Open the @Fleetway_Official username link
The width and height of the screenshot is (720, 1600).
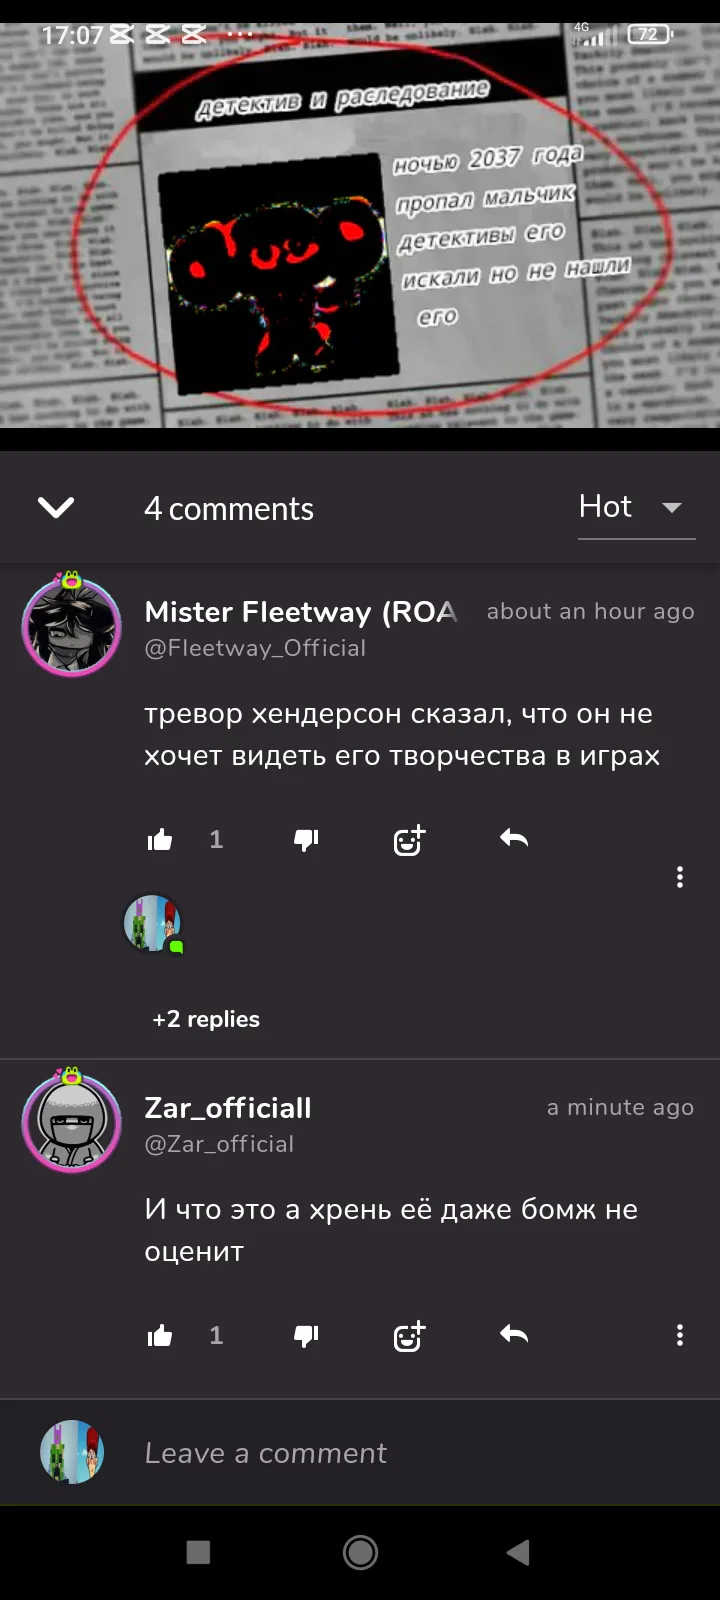click(x=255, y=648)
